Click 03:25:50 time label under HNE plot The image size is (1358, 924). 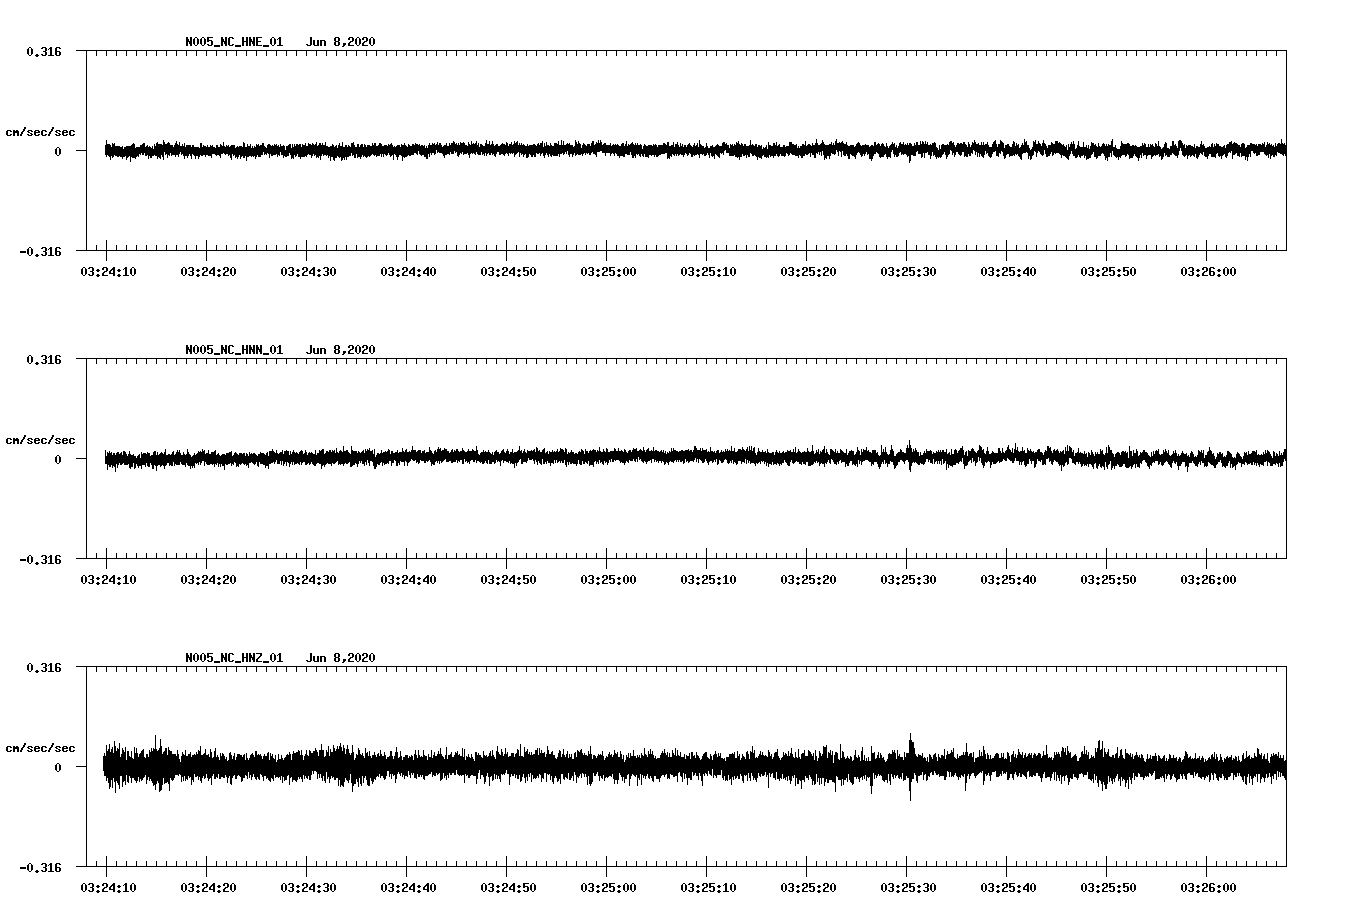point(1108,272)
